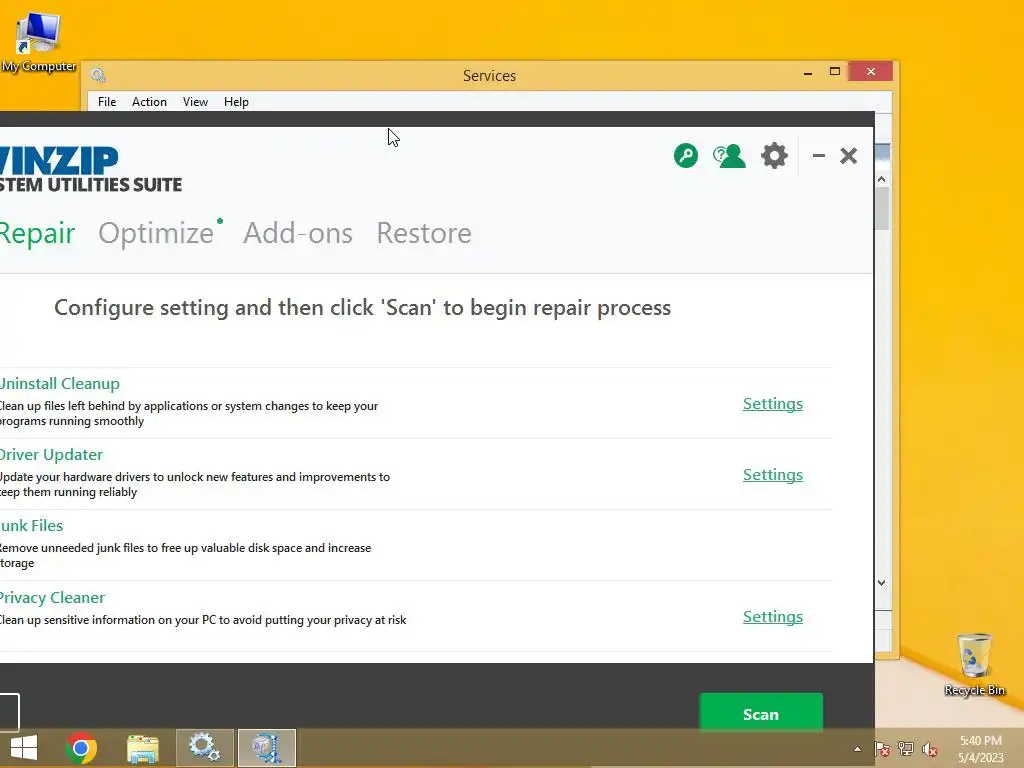Viewport: 1024px width, 768px height.
Task: Click the Services window title icon
Action: (98, 74)
